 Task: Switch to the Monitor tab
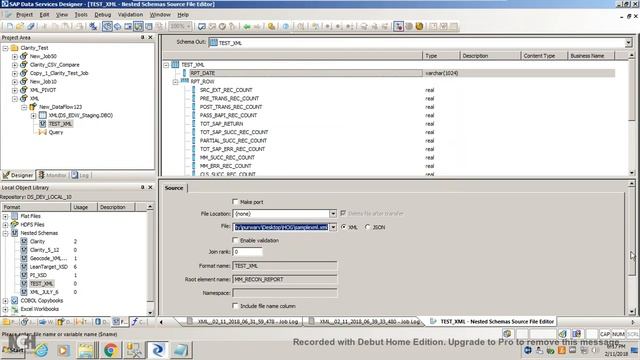coord(53,175)
